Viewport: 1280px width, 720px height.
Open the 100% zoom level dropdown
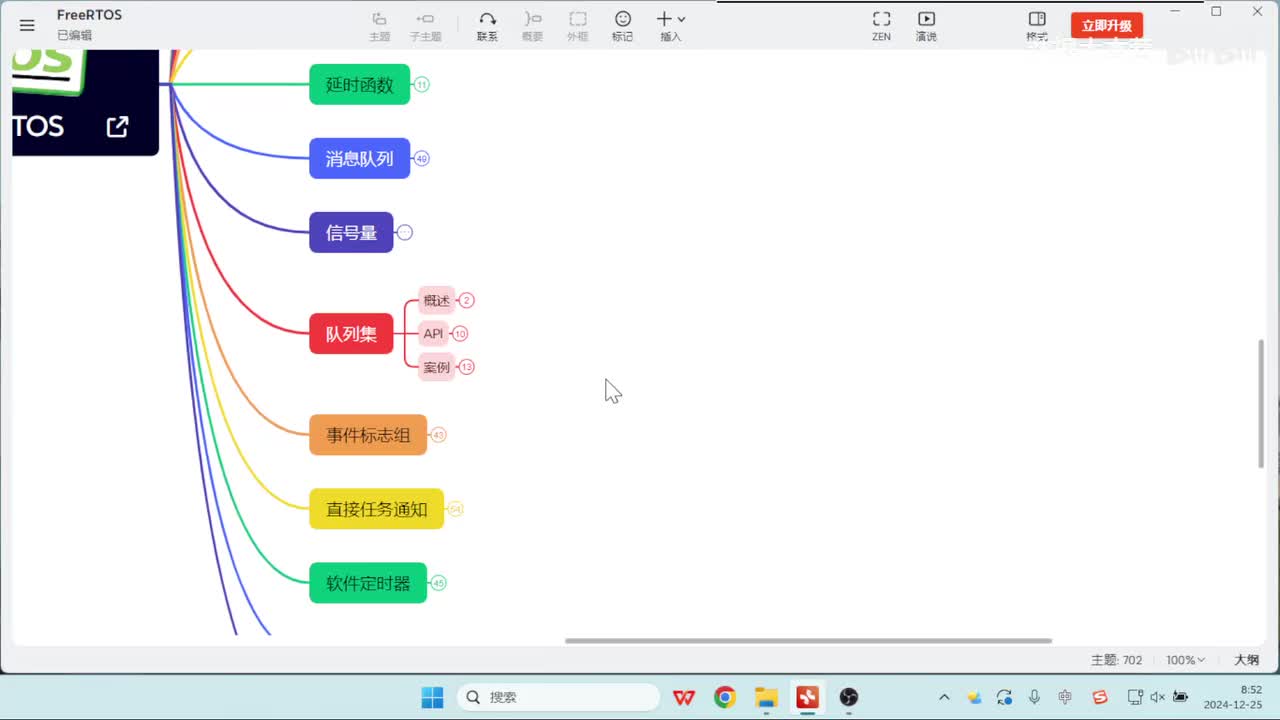coord(1186,660)
